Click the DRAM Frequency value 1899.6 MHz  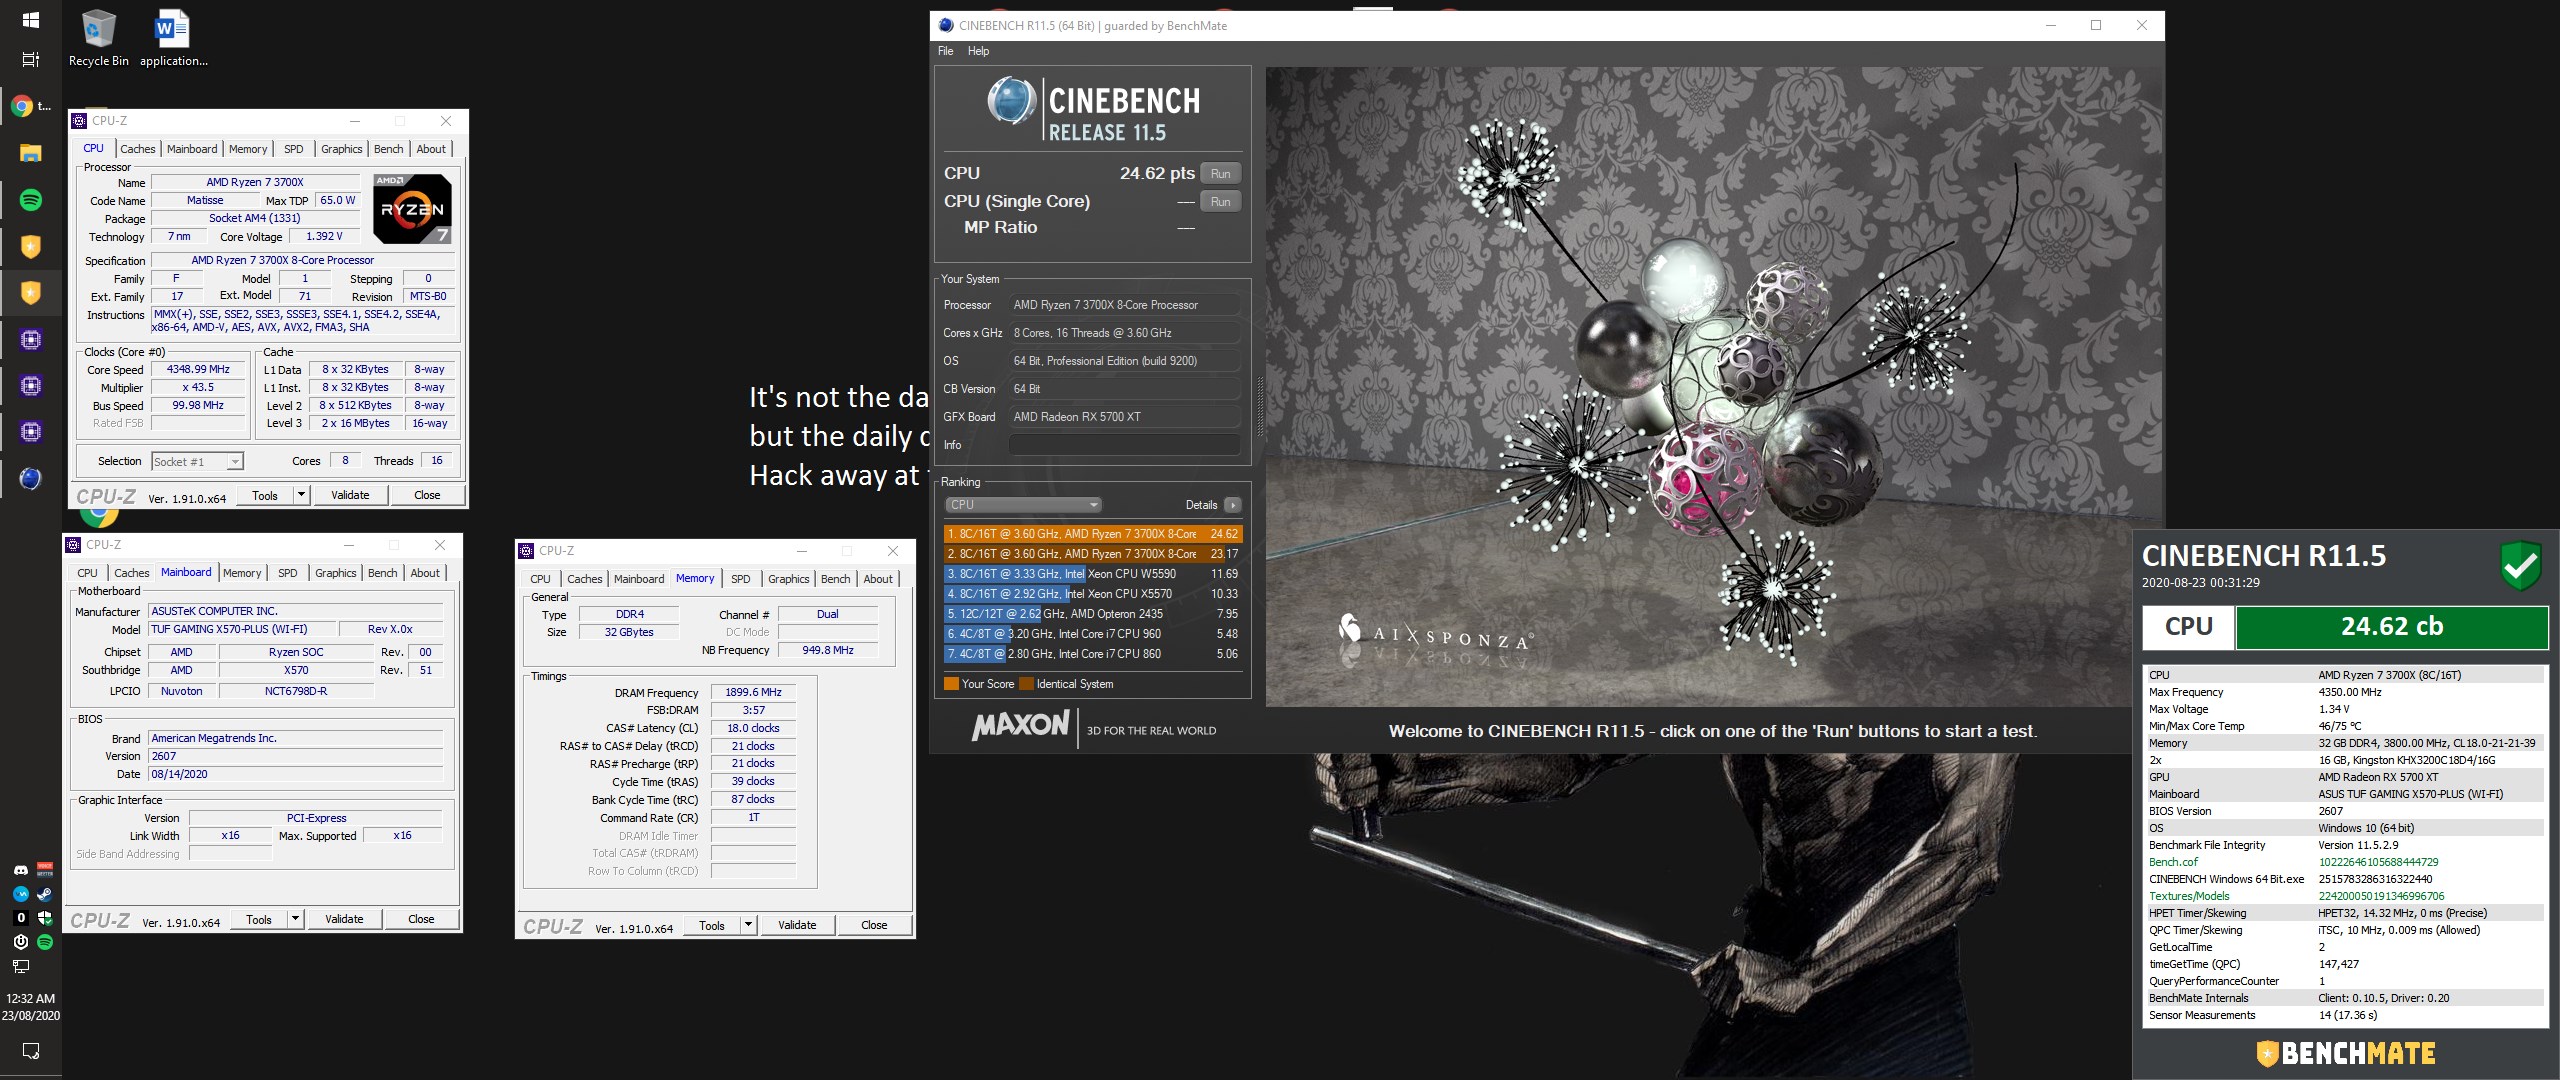coord(753,692)
